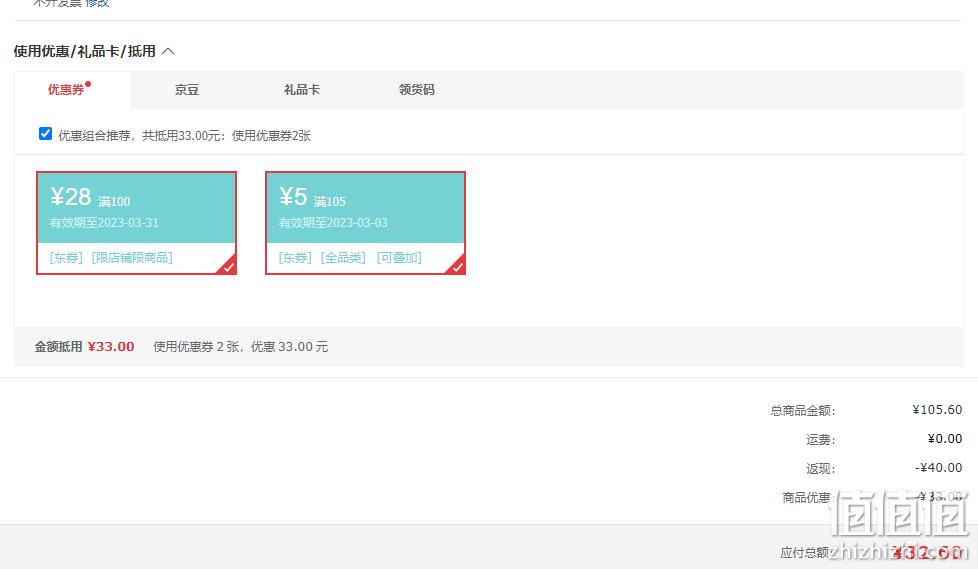Deselect the ¥28 满100 coupon card
Screen dimensions: 978x569
coord(136,223)
